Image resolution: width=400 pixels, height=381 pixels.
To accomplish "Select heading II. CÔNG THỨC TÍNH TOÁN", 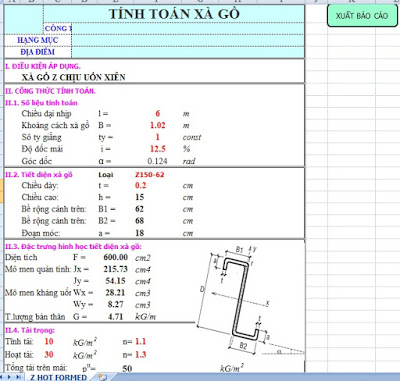I will [50, 91].
